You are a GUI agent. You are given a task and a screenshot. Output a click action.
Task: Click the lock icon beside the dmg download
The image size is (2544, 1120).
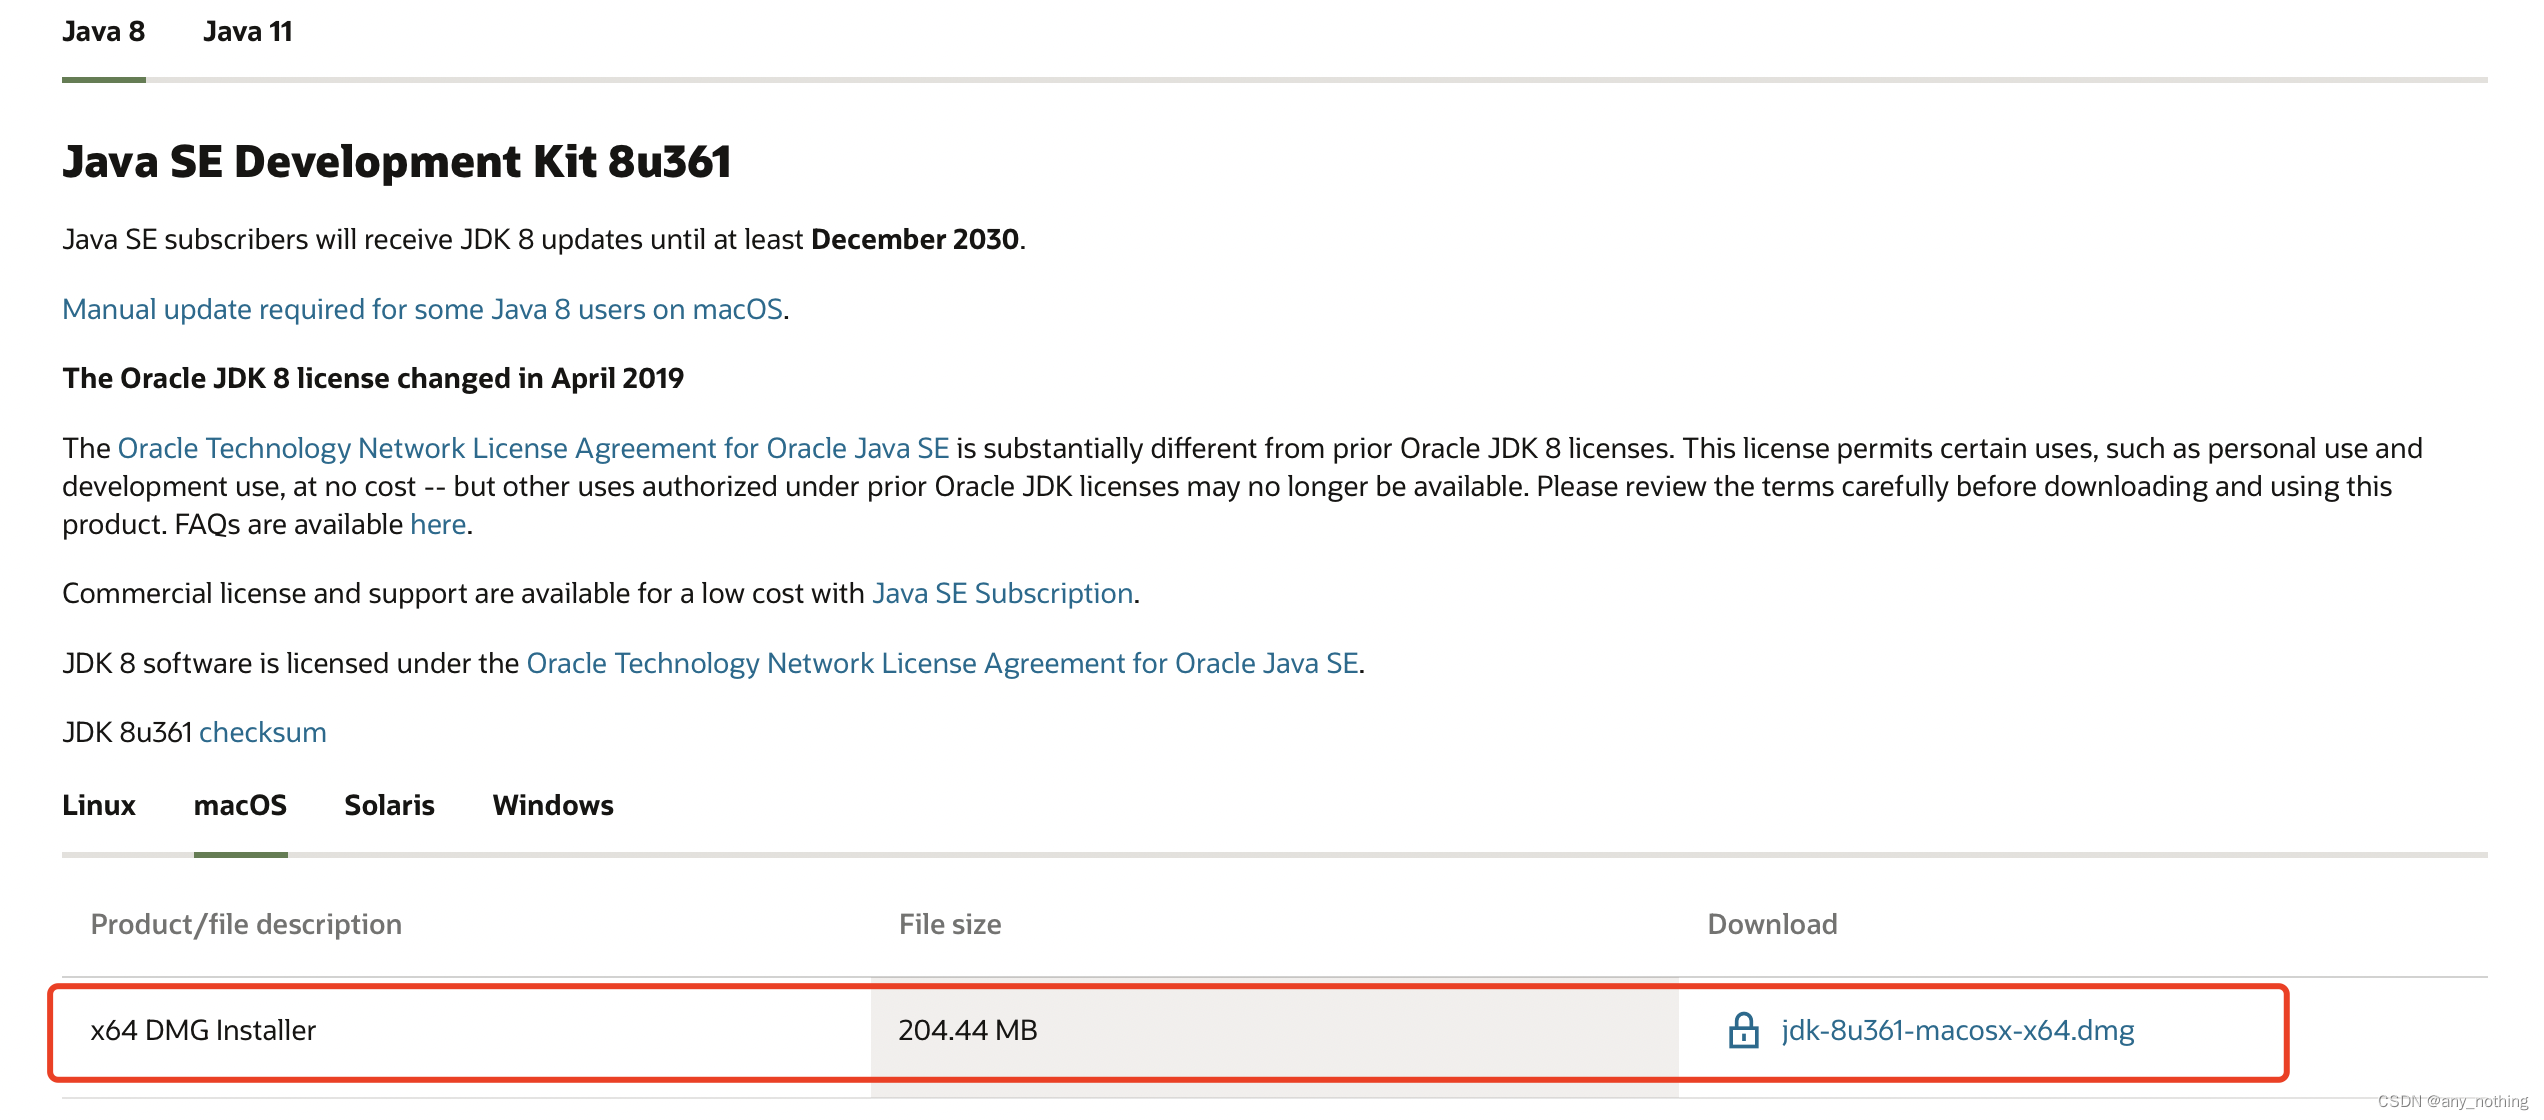coord(1743,1030)
